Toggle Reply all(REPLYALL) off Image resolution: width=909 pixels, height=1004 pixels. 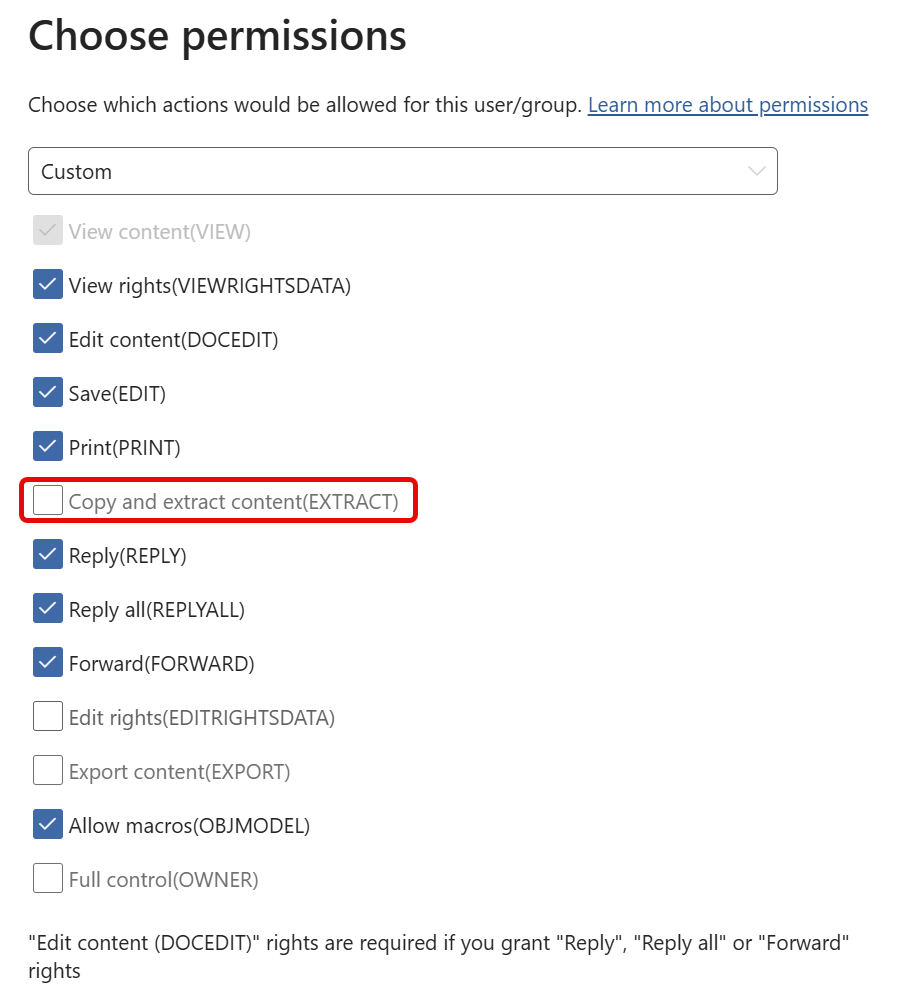[x=47, y=608]
